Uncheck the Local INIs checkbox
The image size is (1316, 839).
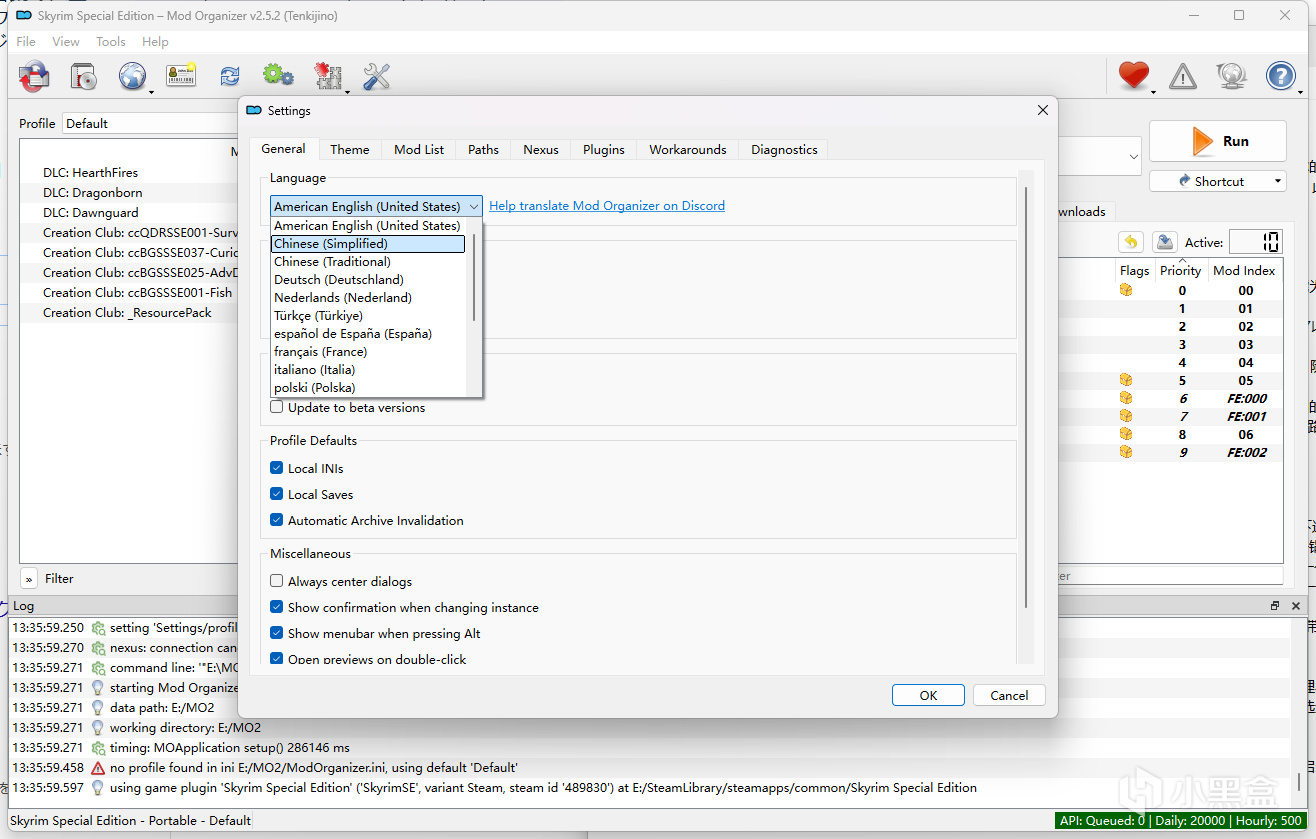coord(277,468)
